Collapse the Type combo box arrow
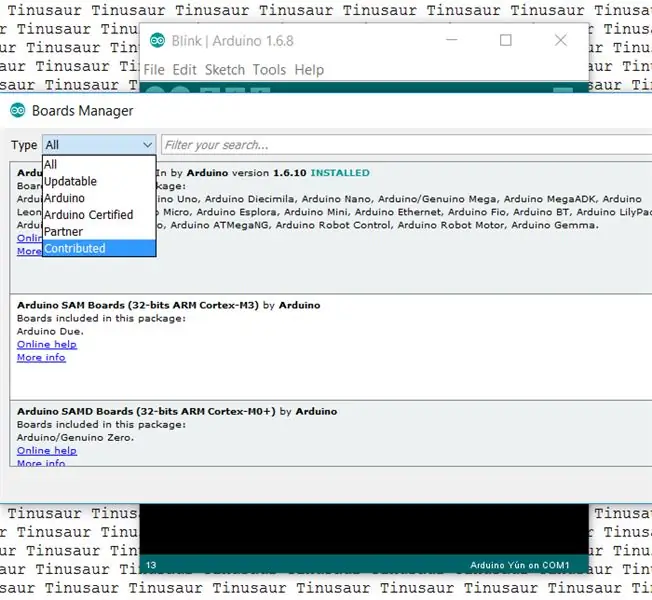652x600 pixels. pos(147,145)
